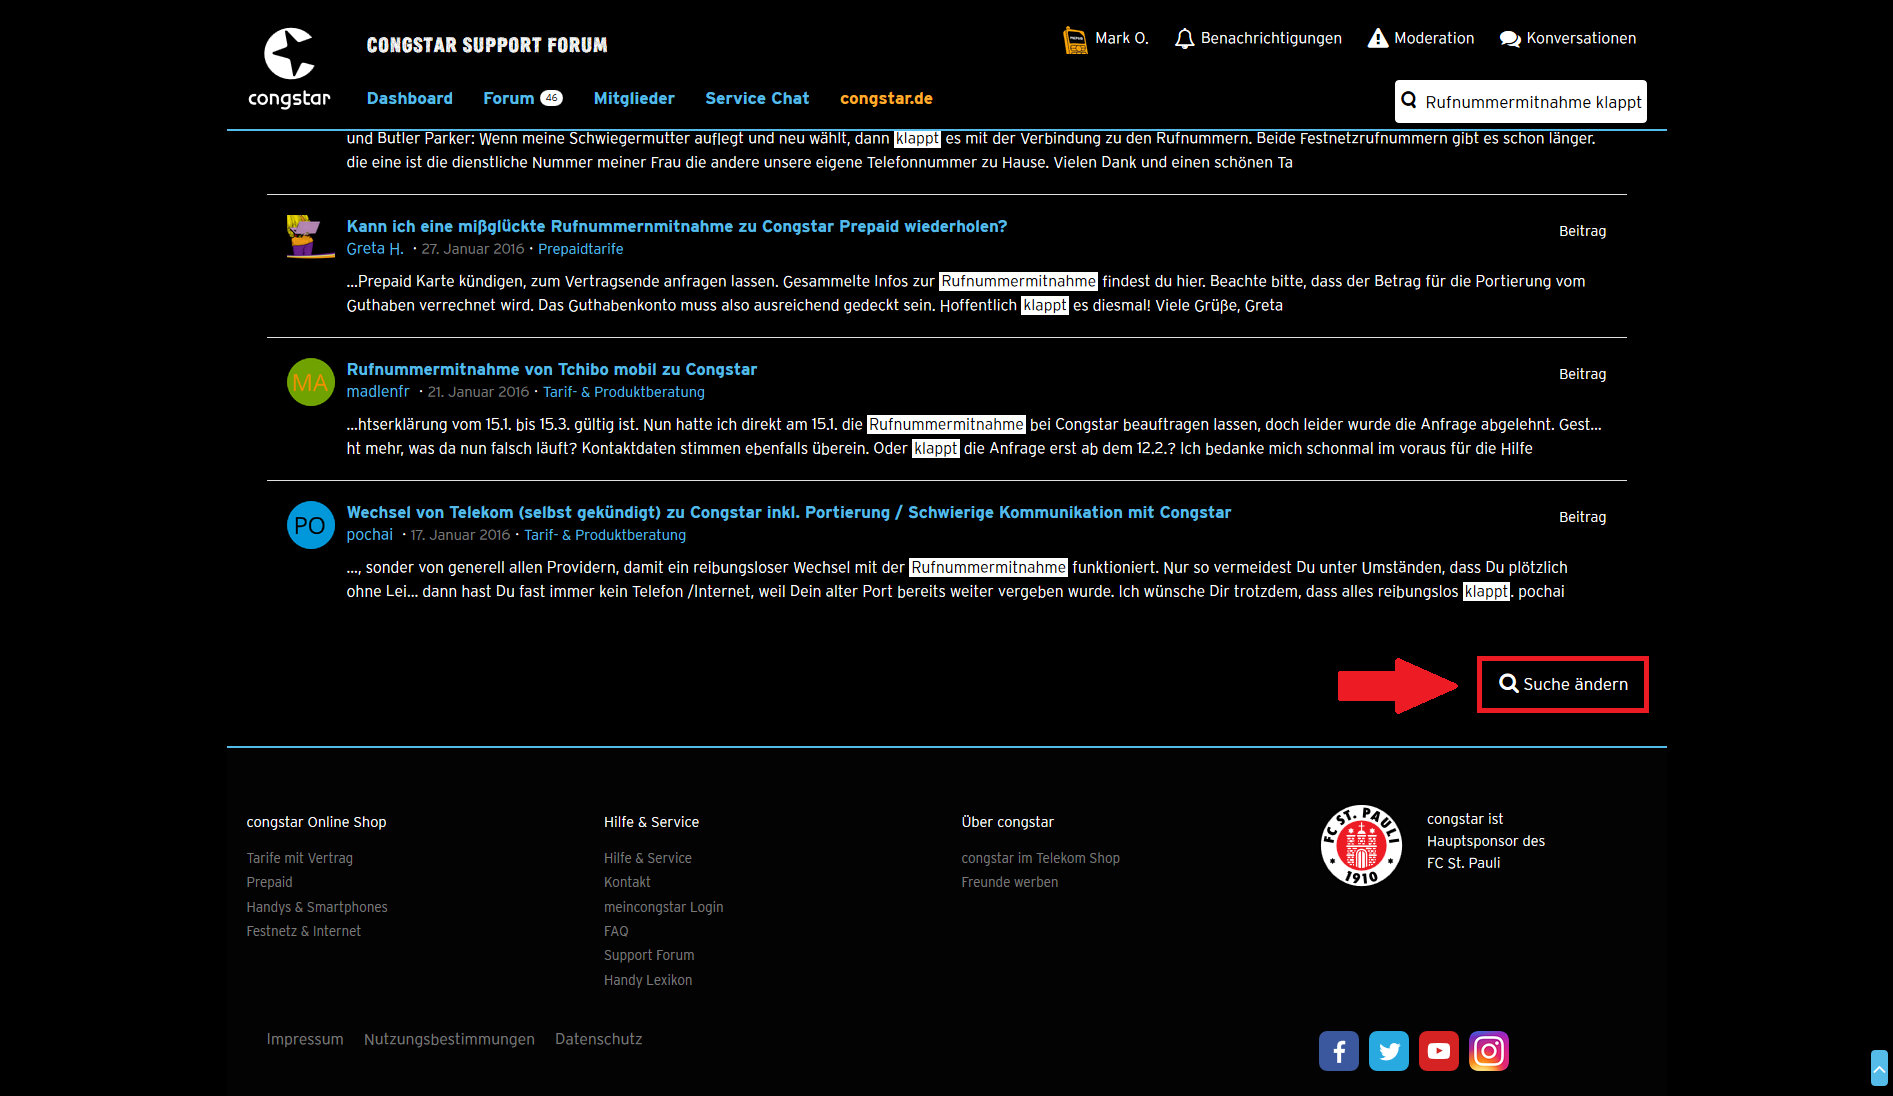Open congstar im Telekom Shop link

tap(1041, 858)
